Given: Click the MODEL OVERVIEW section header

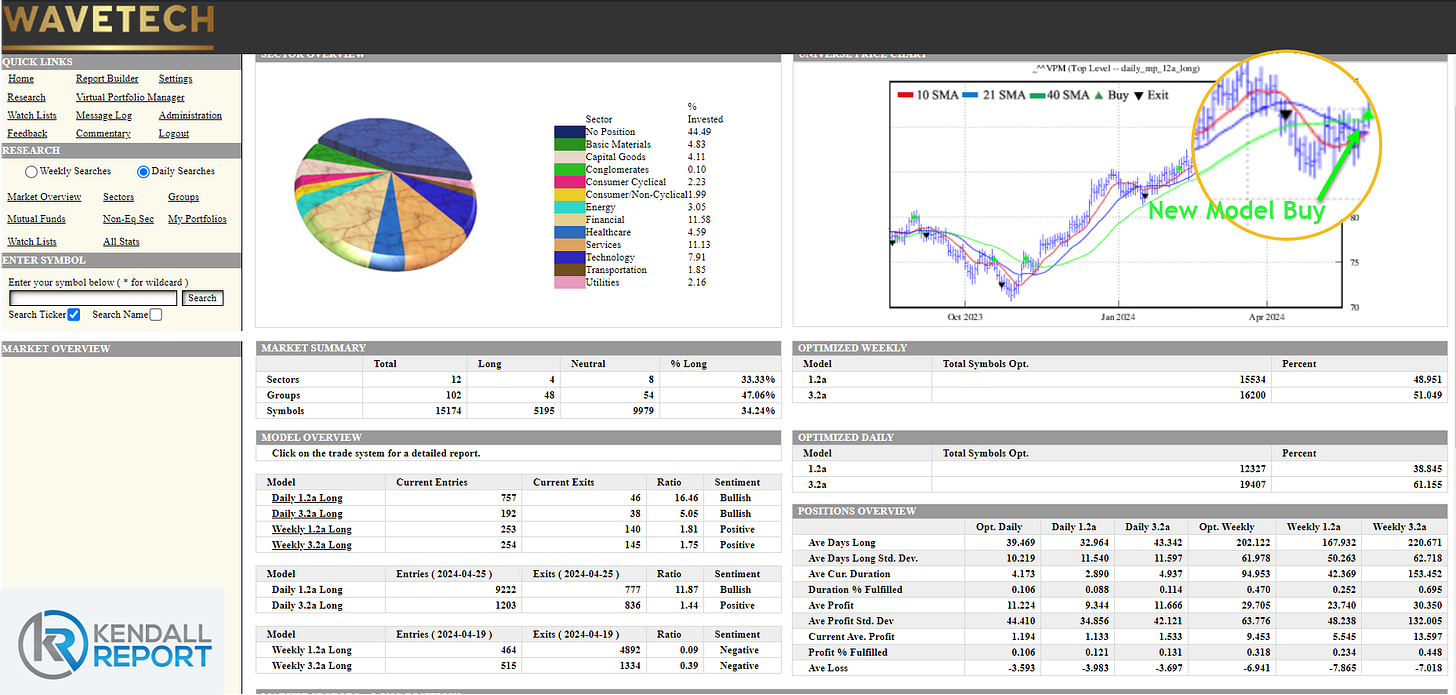Looking at the screenshot, I should click(518, 438).
